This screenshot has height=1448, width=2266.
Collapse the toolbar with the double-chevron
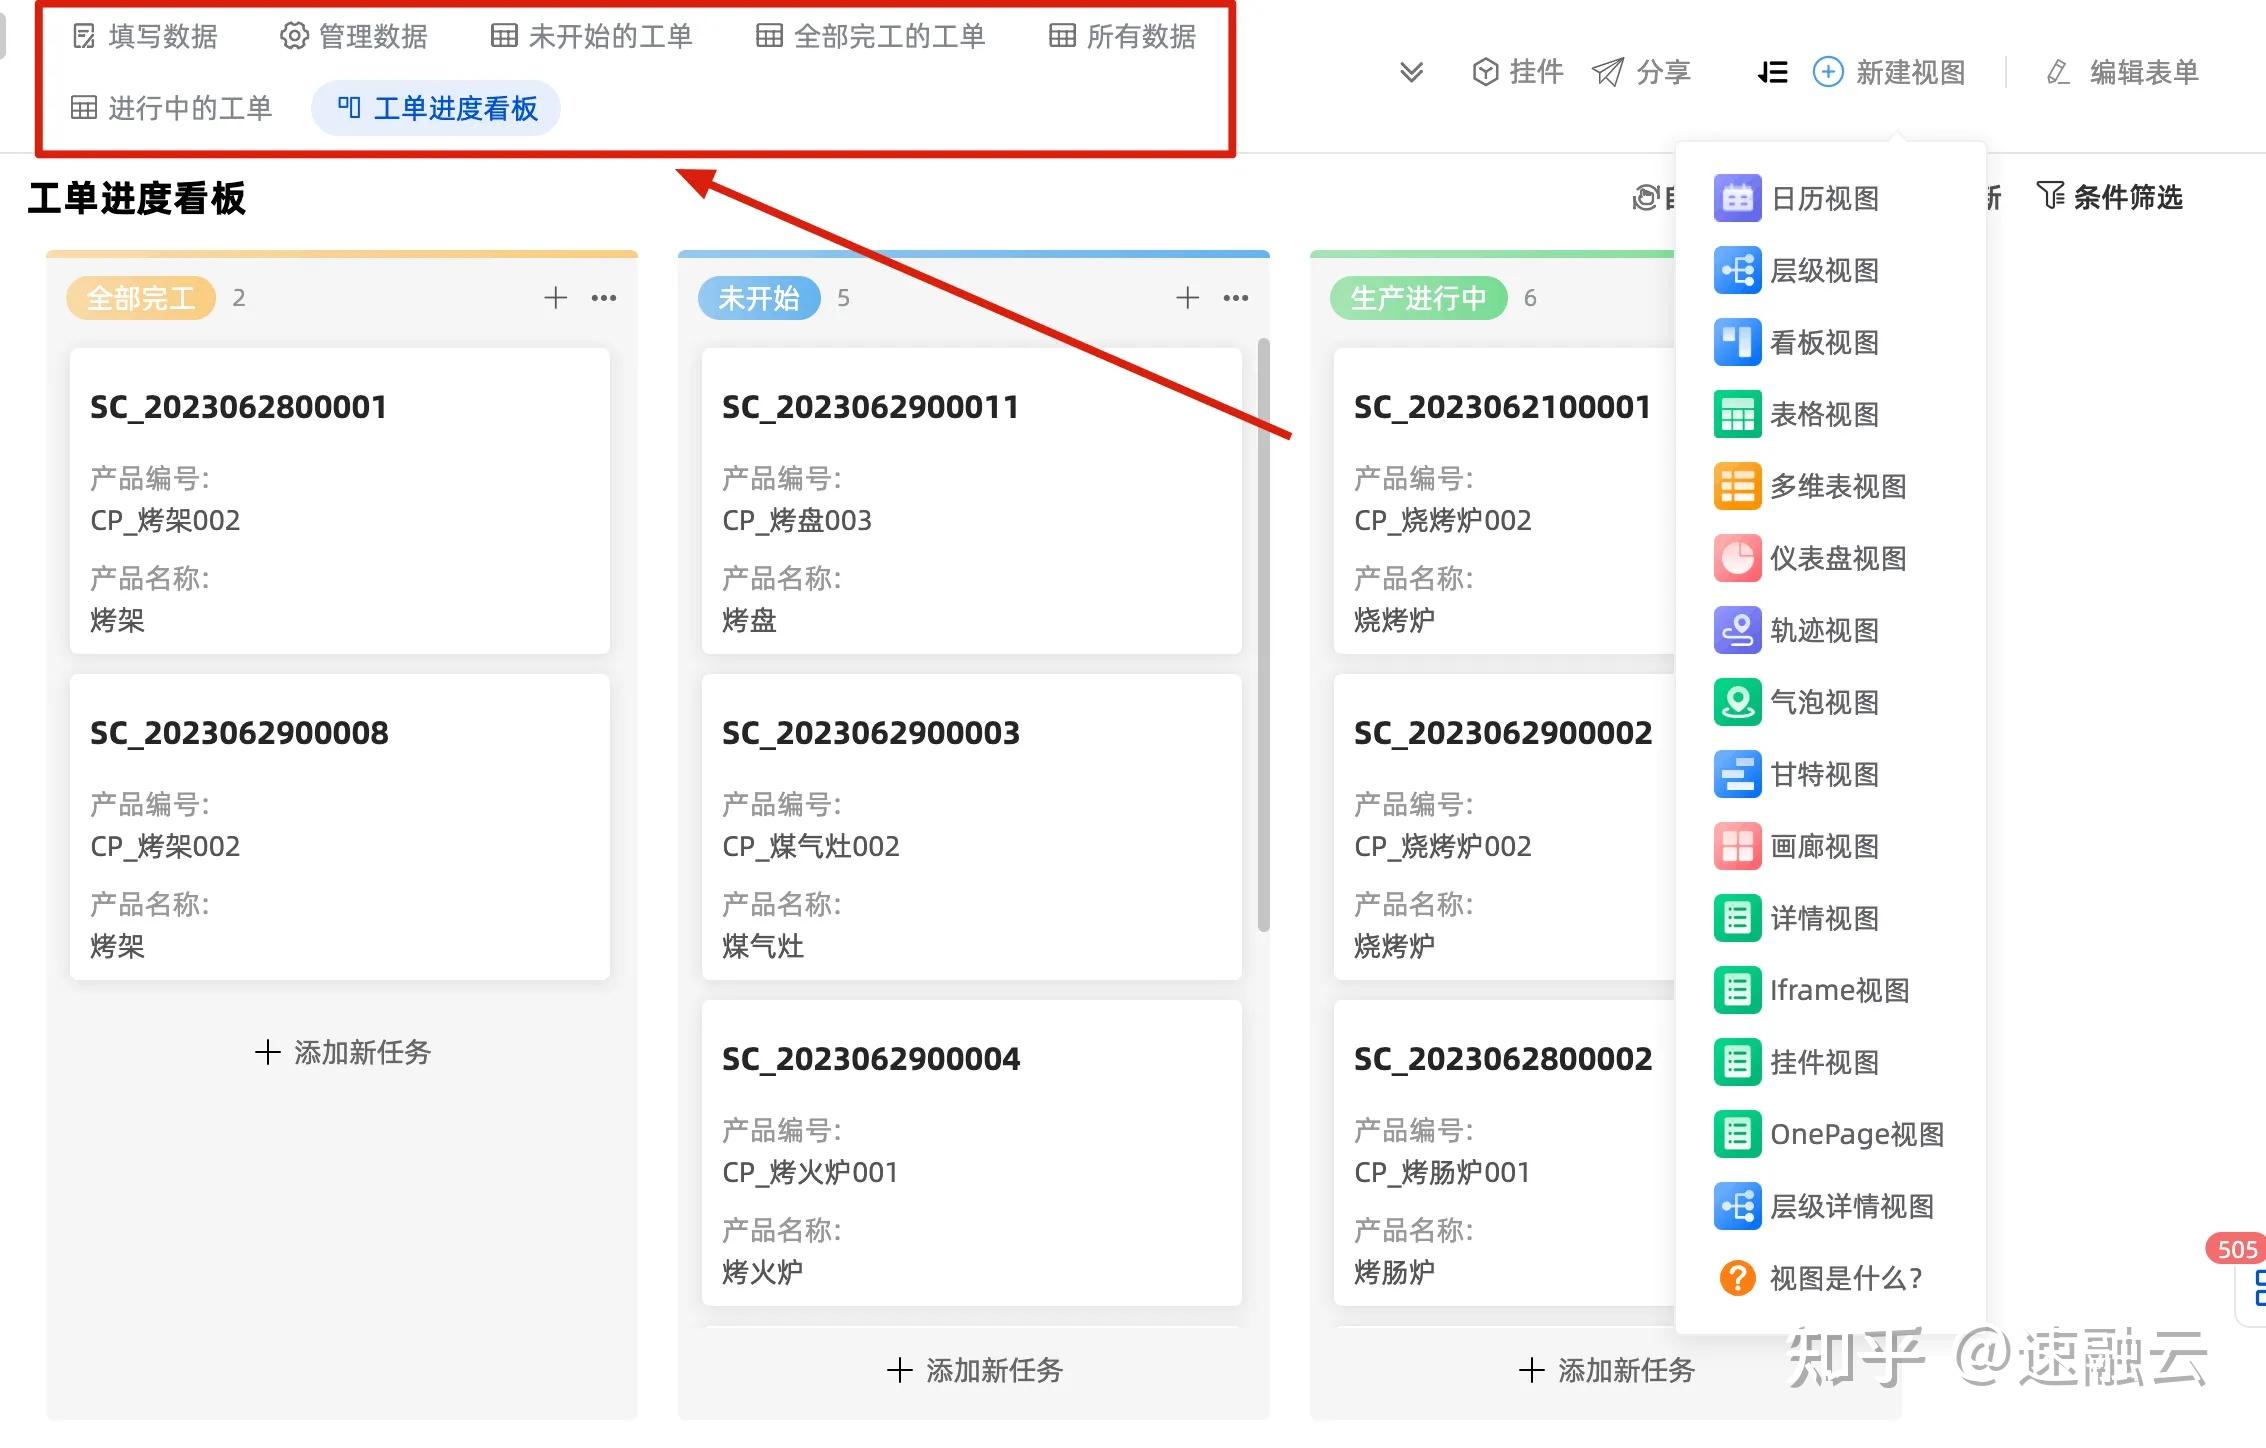(1412, 72)
